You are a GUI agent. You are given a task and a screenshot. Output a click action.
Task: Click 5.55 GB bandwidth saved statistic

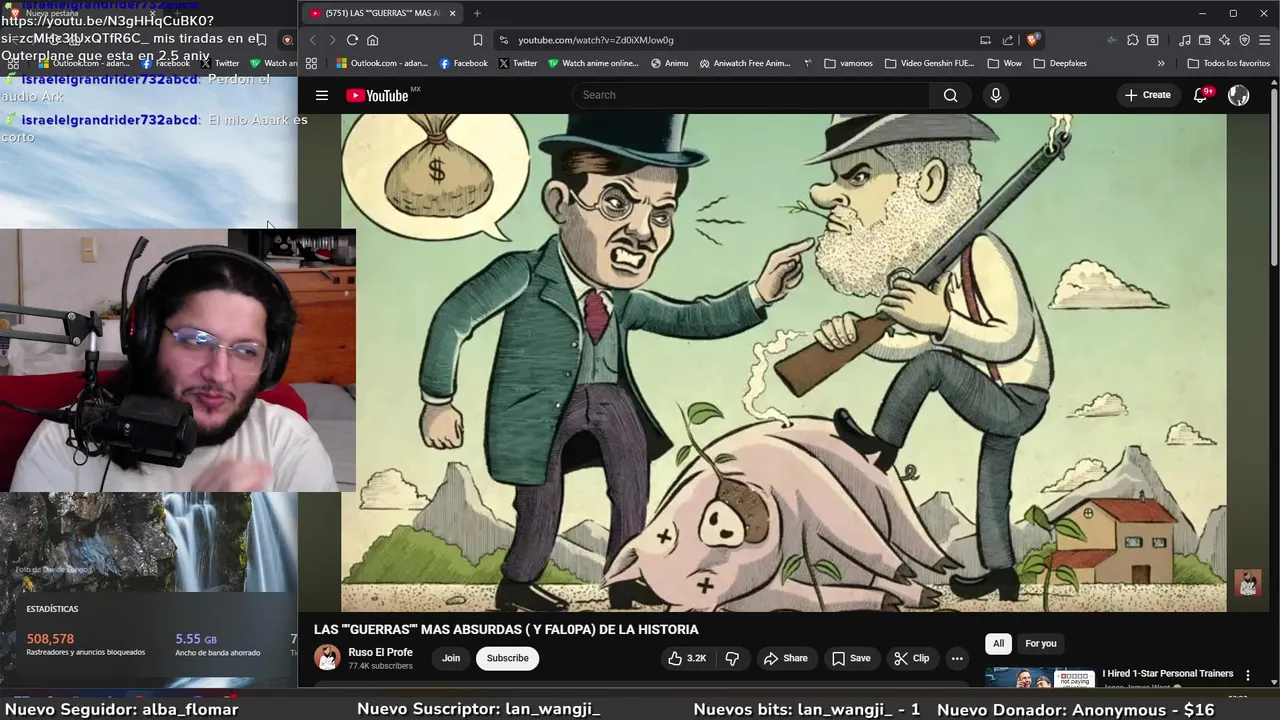[x=196, y=639]
